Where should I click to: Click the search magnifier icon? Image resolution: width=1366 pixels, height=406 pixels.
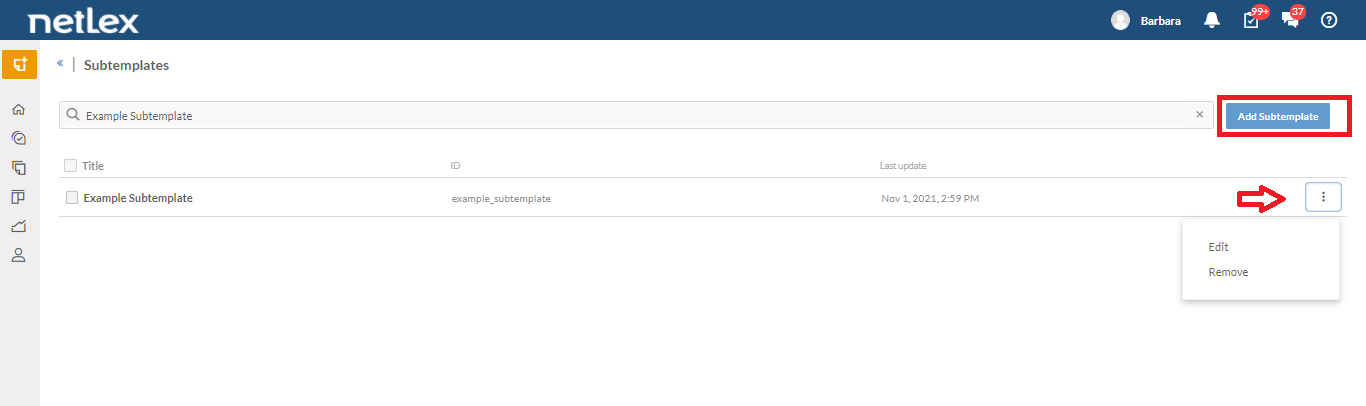pos(73,115)
